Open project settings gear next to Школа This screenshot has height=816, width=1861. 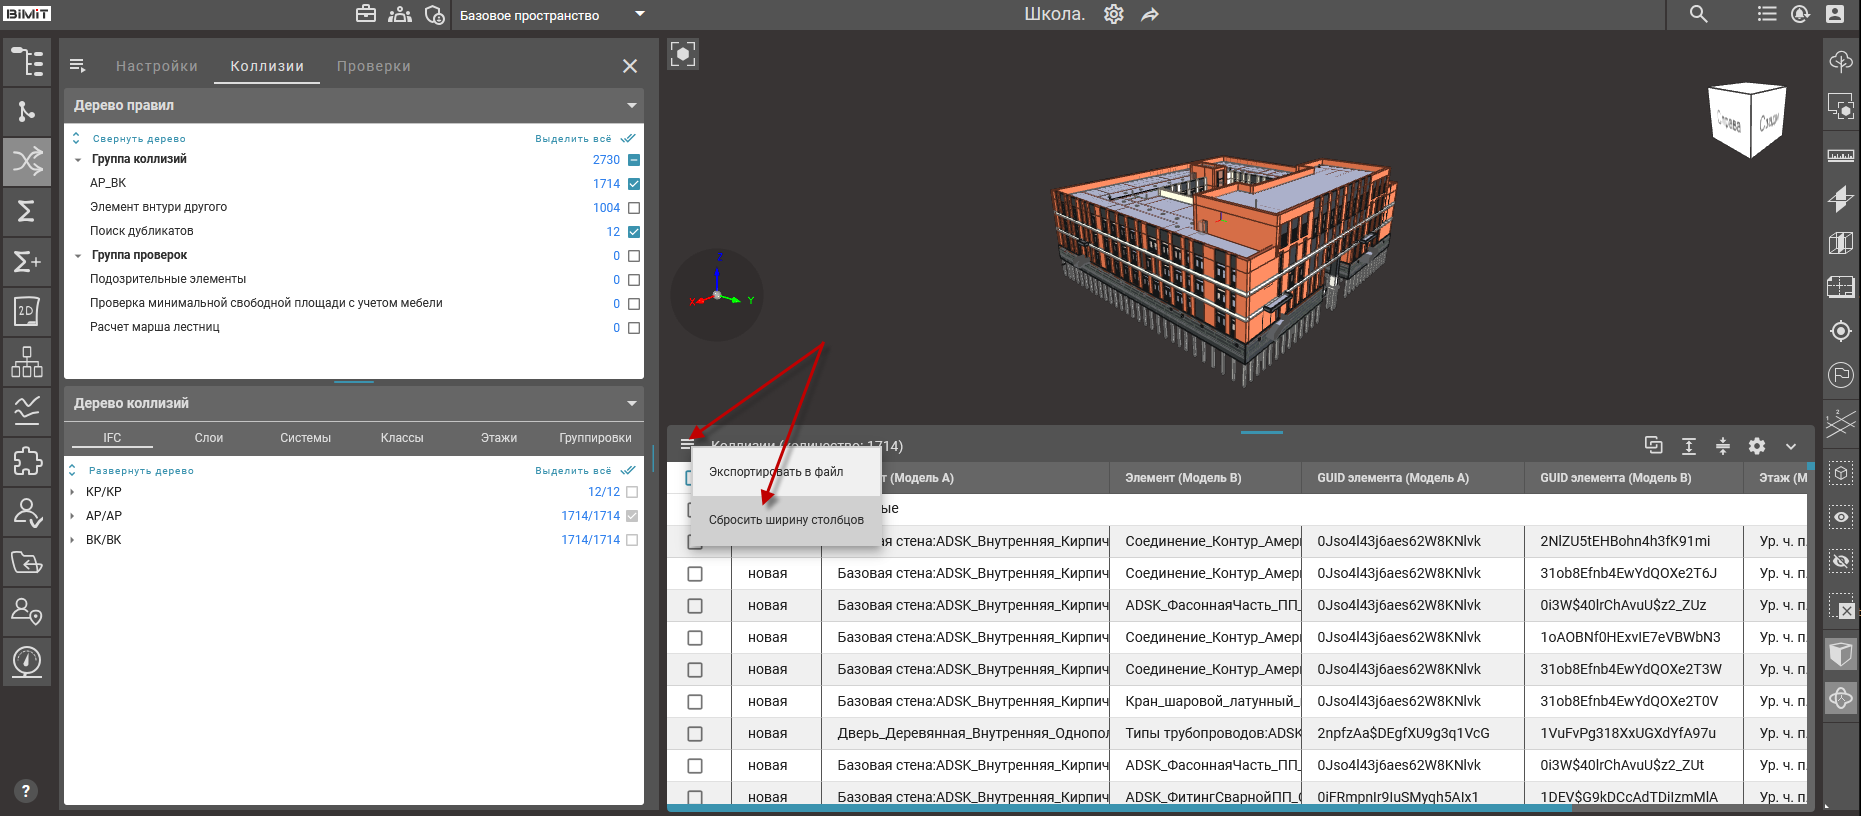point(1114,14)
